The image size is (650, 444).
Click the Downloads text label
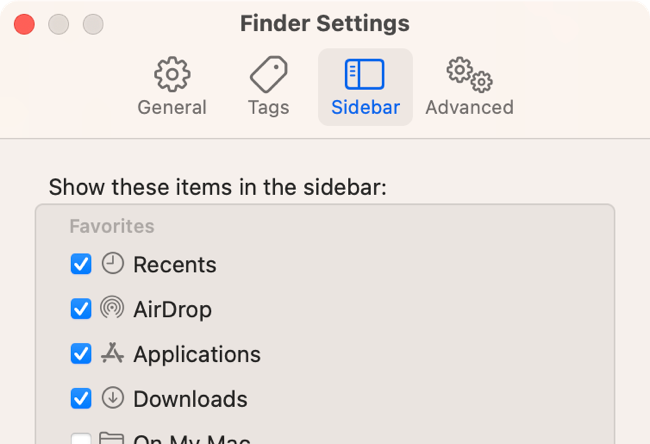pos(190,399)
